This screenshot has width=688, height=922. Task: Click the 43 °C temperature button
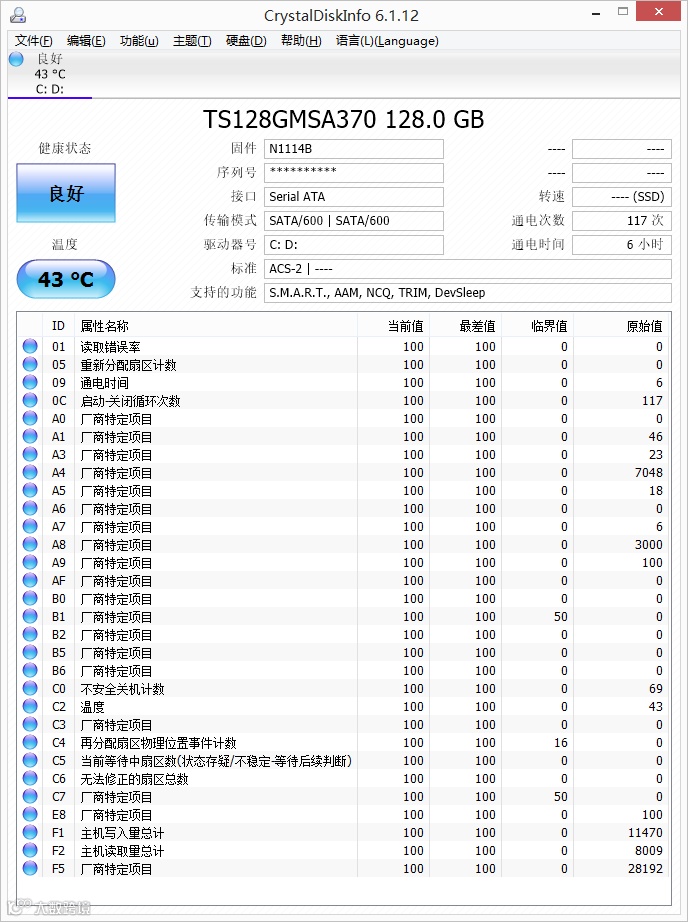coord(66,279)
